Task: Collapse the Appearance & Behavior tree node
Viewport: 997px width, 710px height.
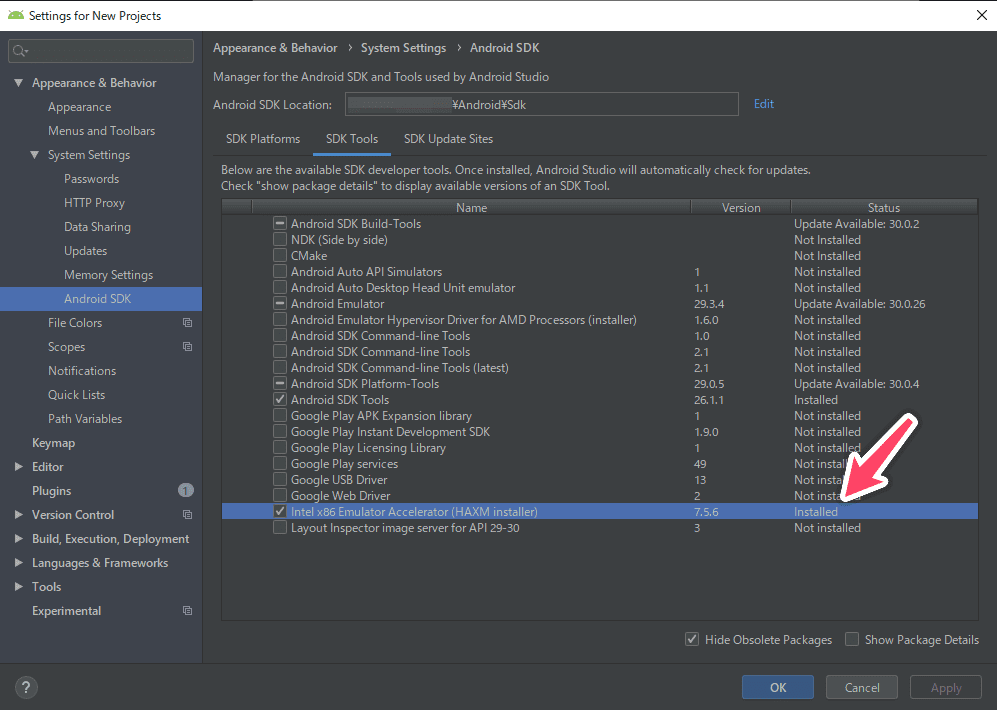Action: [18, 83]
